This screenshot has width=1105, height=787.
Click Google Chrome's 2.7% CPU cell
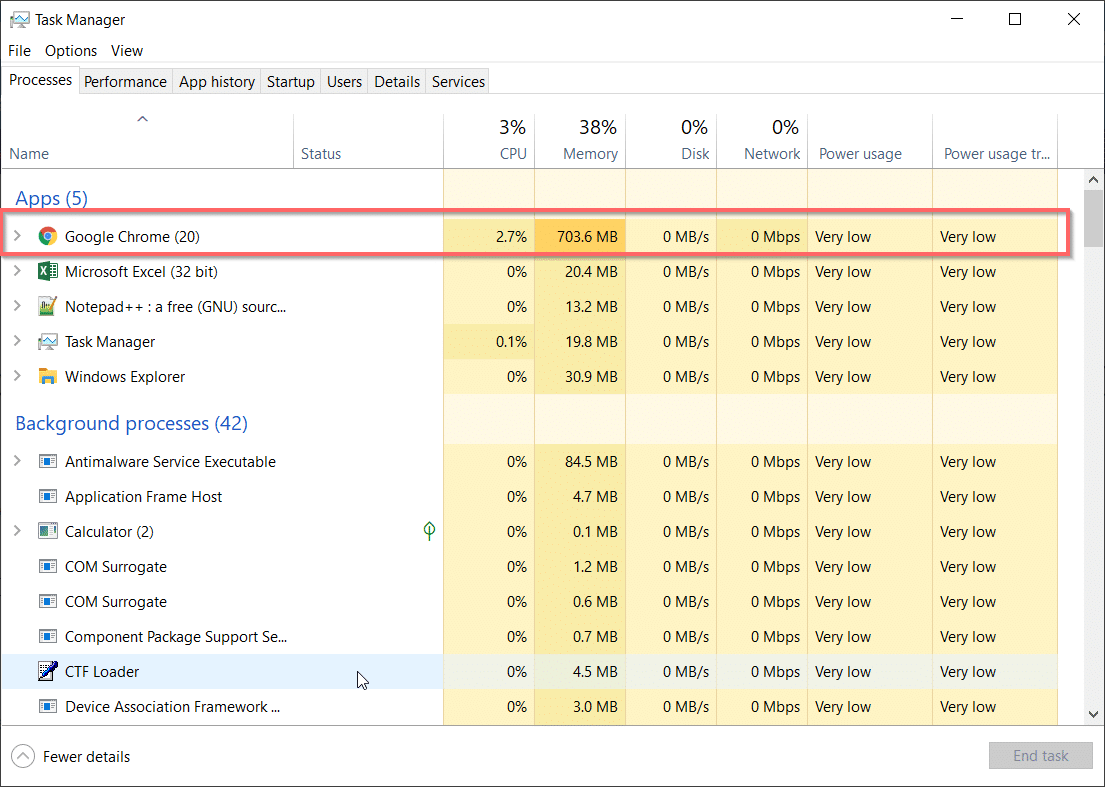pyautogui.click(x=489, y=237)
